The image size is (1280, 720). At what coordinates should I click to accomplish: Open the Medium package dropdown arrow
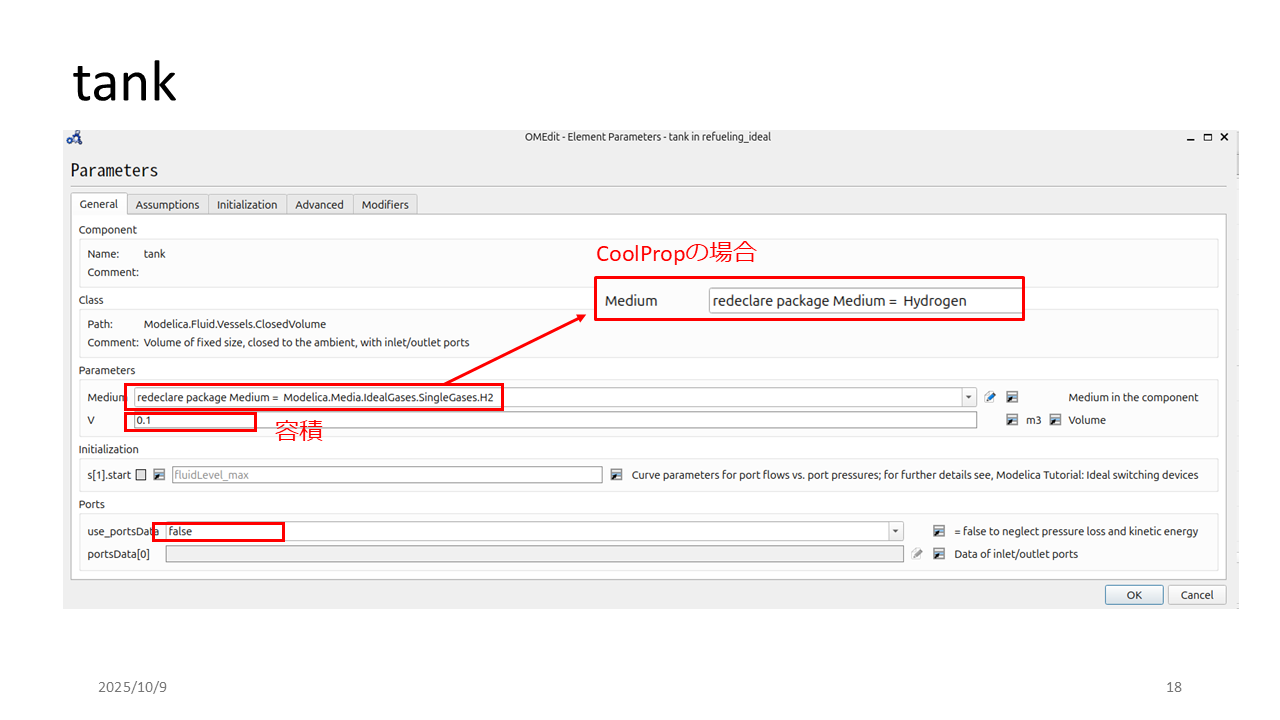pyautogui.click(x=968, y=397)
